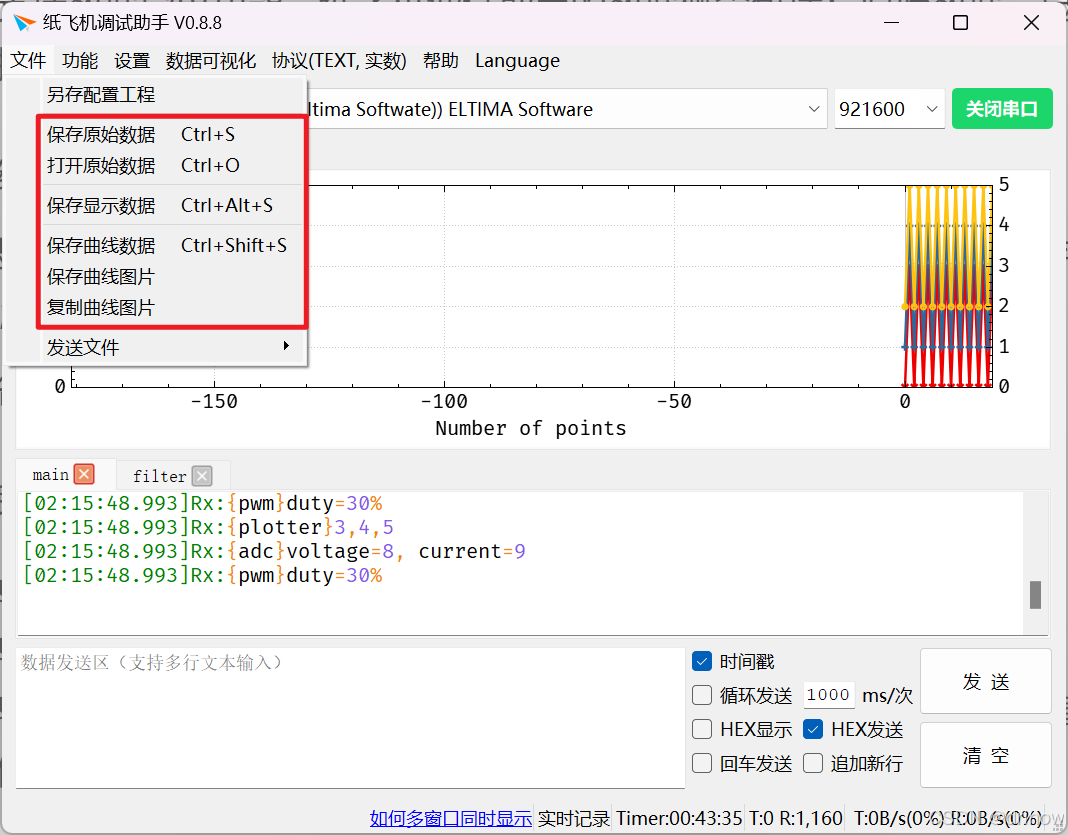Open the 921600 baud rate dropdown
Image resolution: width=1068 pixels, height=835 pixels.
(889, 109)
